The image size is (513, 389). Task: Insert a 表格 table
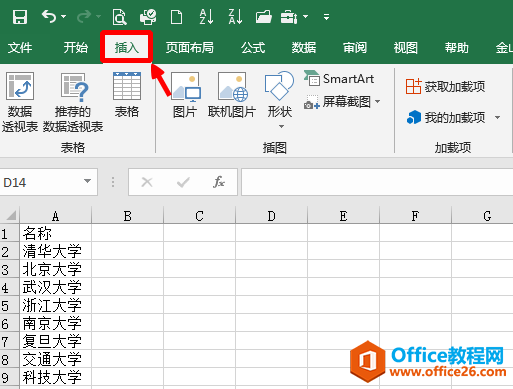point(127,95)
